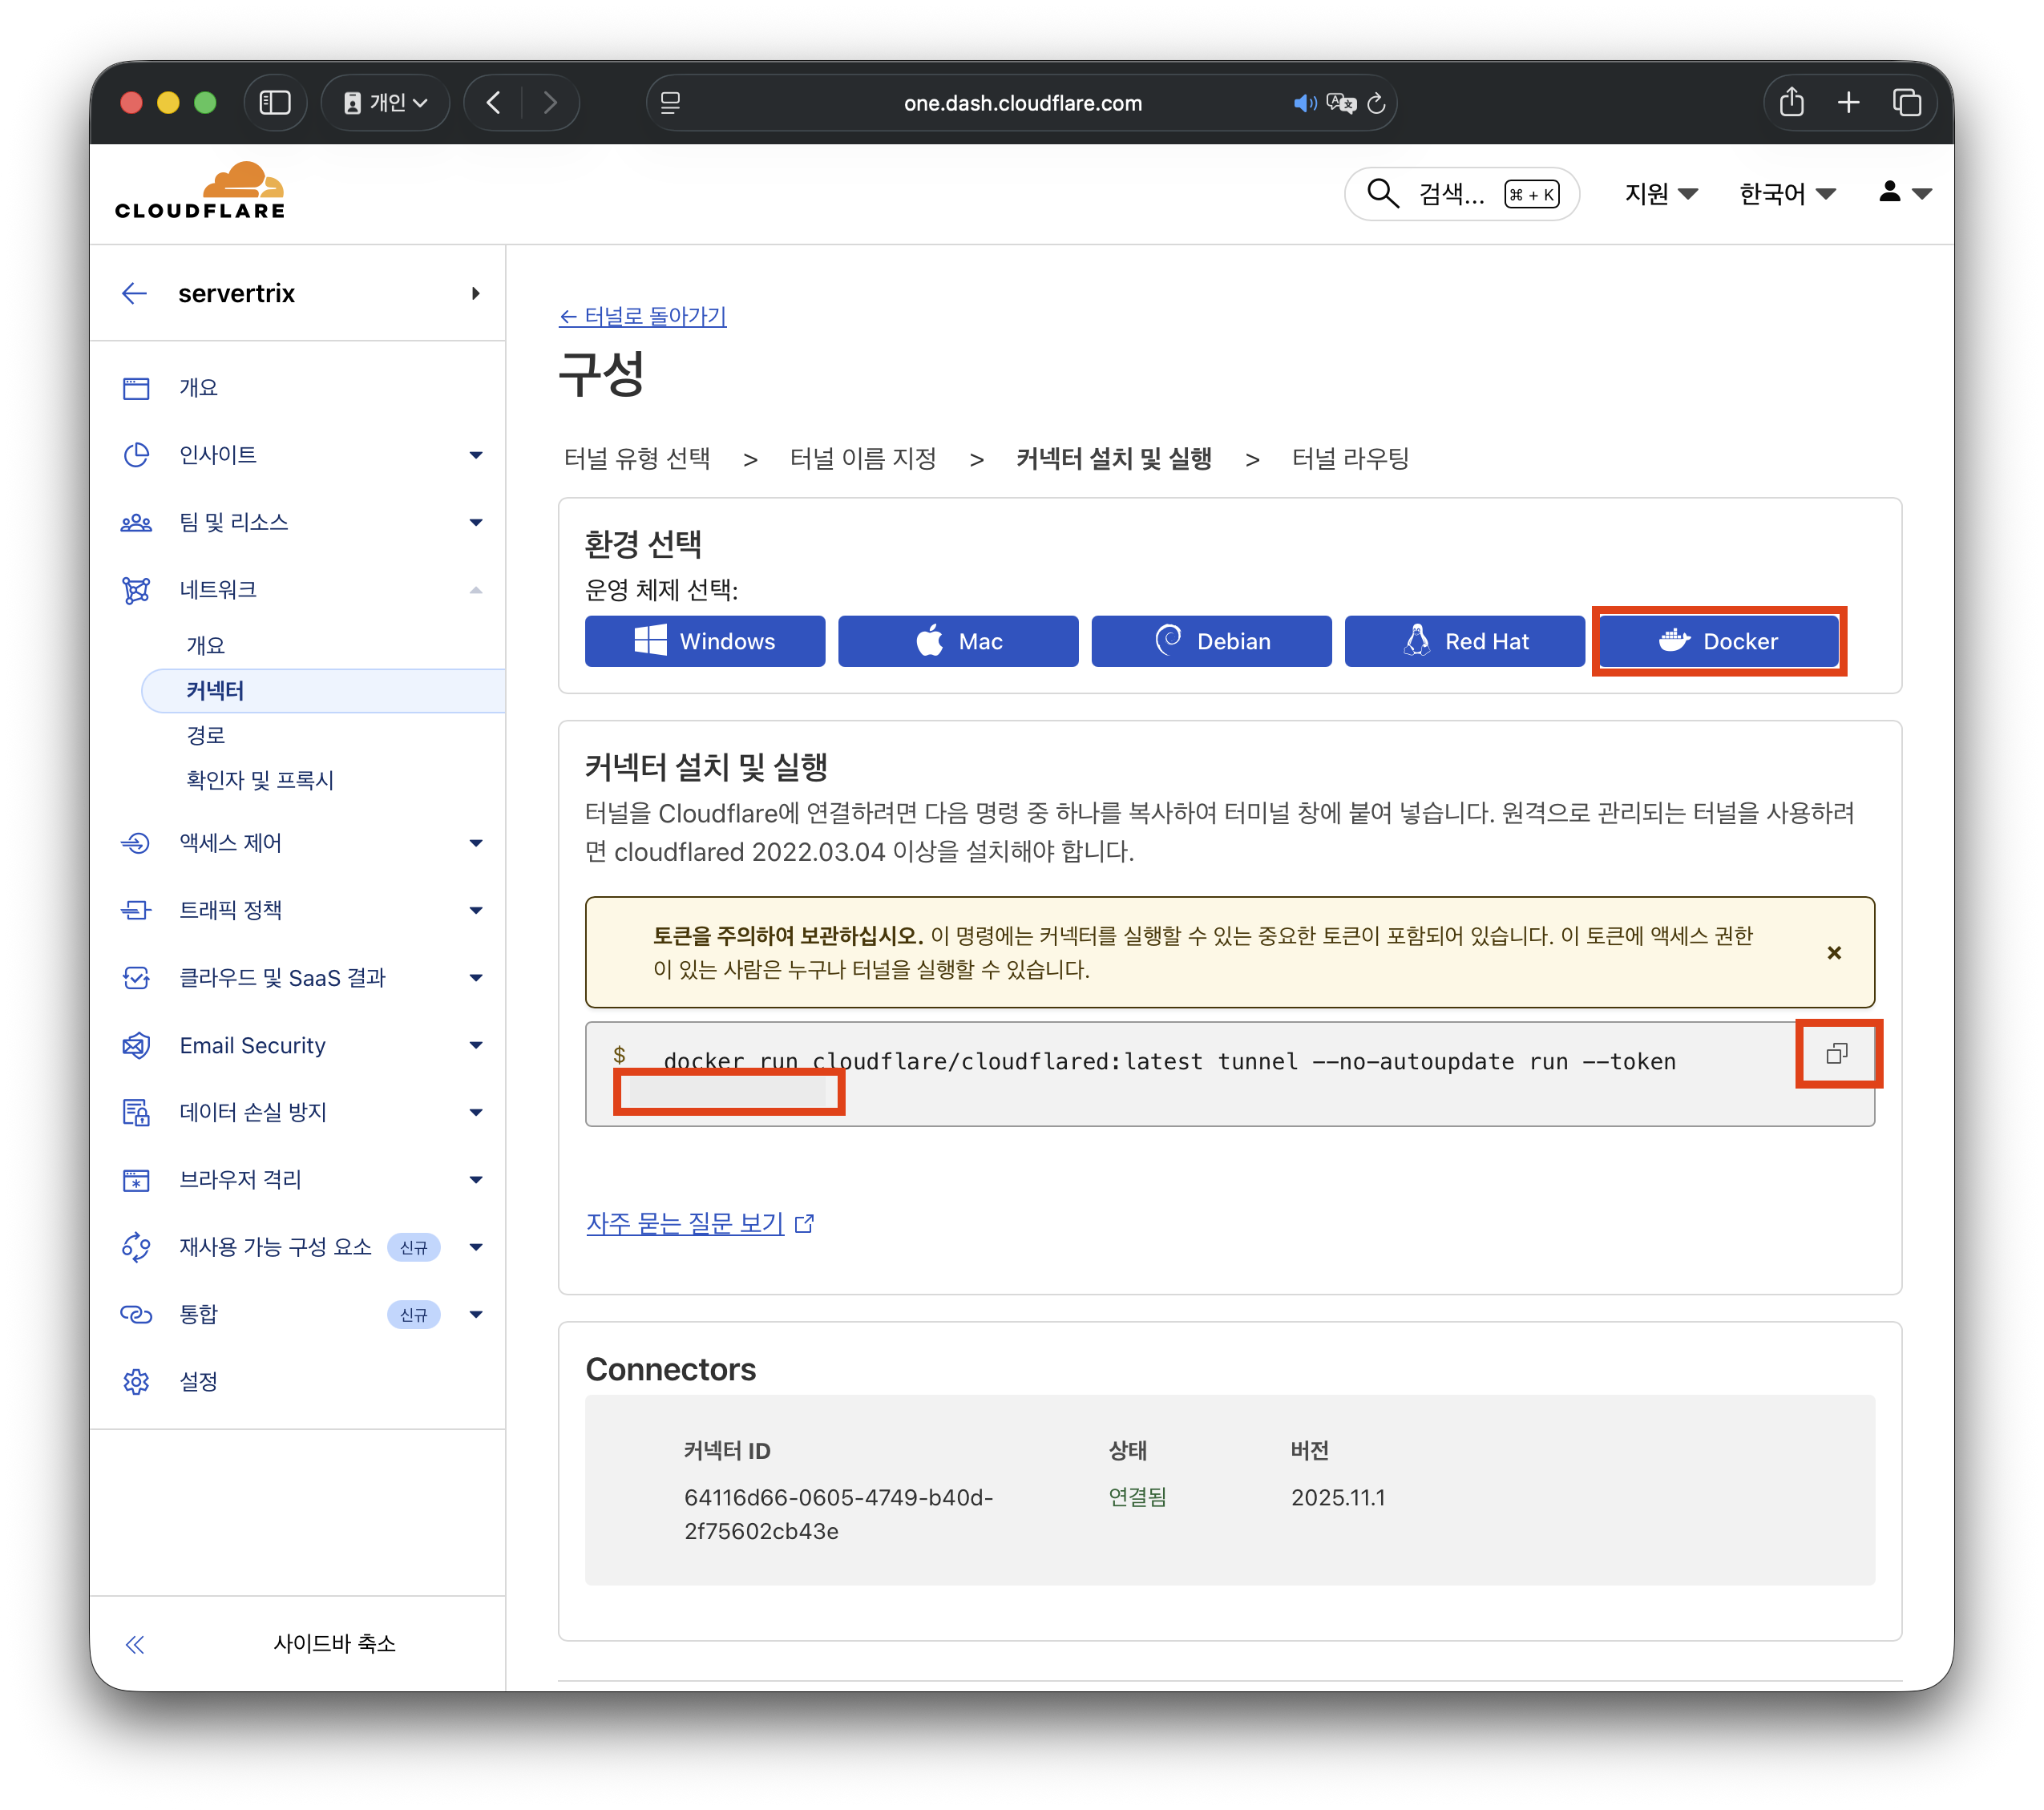Open the Safari share icon
Viewport: 2044px width, 1810px height.
click(x=1791, y=103)
